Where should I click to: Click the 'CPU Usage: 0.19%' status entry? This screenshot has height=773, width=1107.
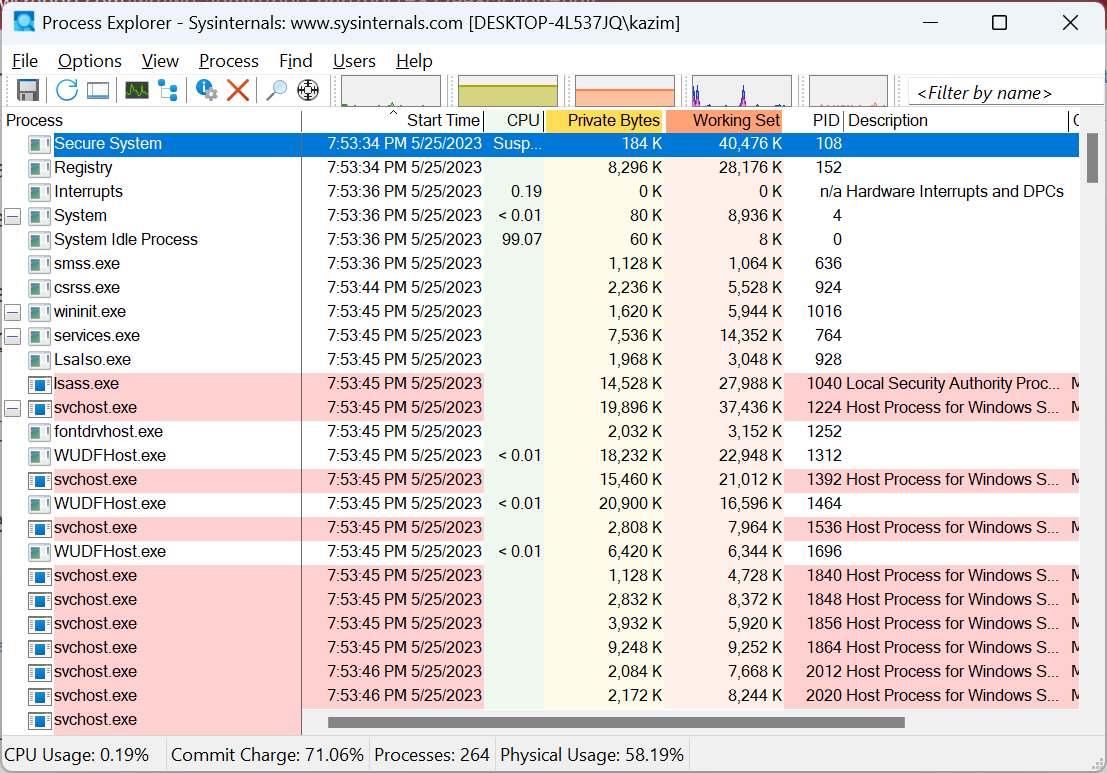point(77,755)
